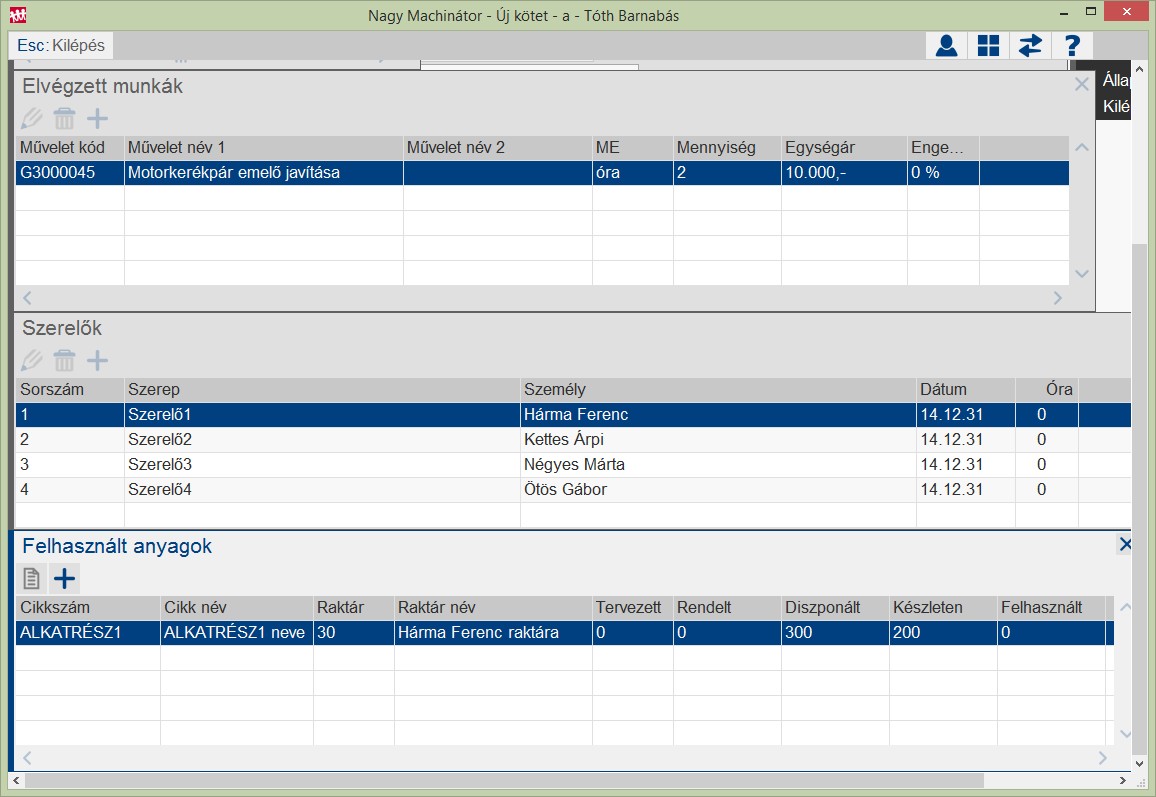The image size is (1156, 797).
Task: Select ALKATRÉSZ1 item number cell
Action: [x=88, y=633]
